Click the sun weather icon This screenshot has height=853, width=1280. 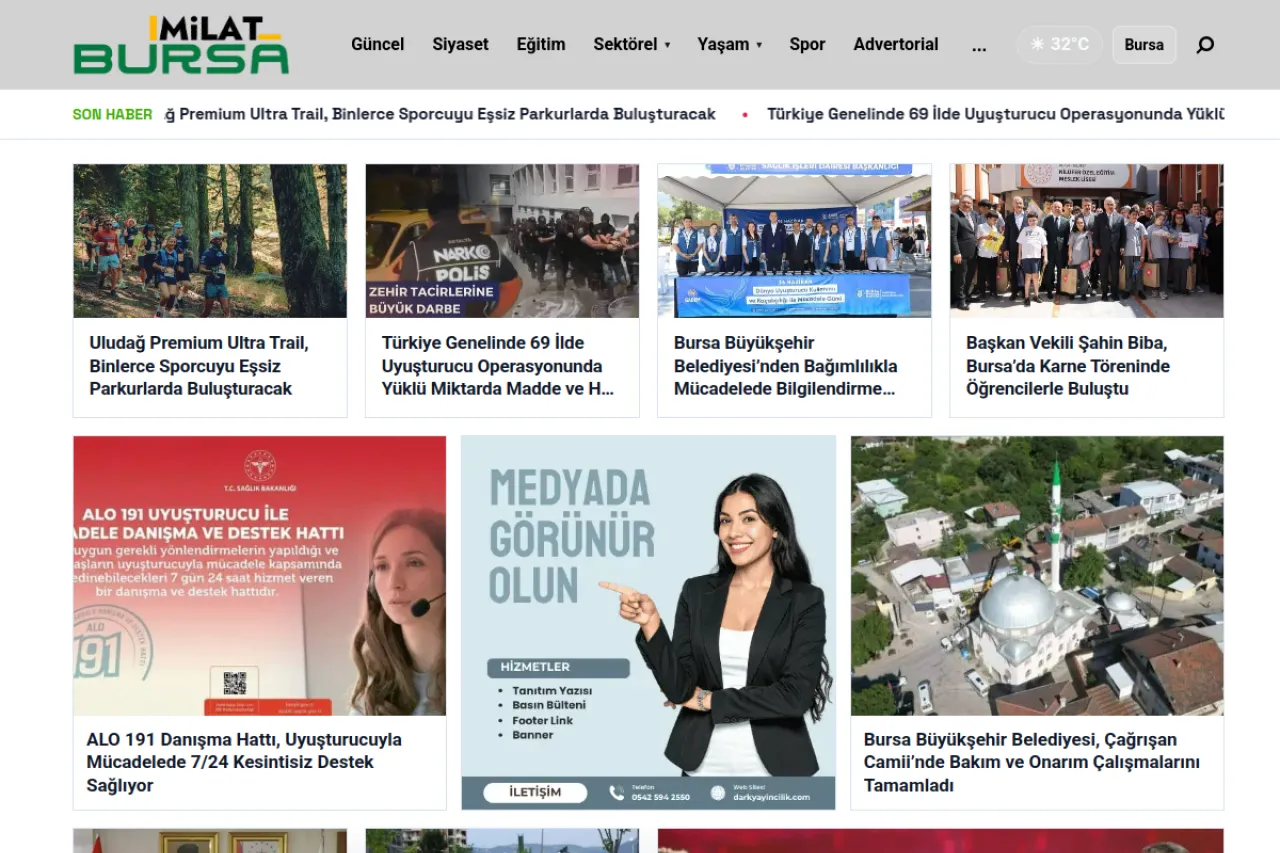1037,44
